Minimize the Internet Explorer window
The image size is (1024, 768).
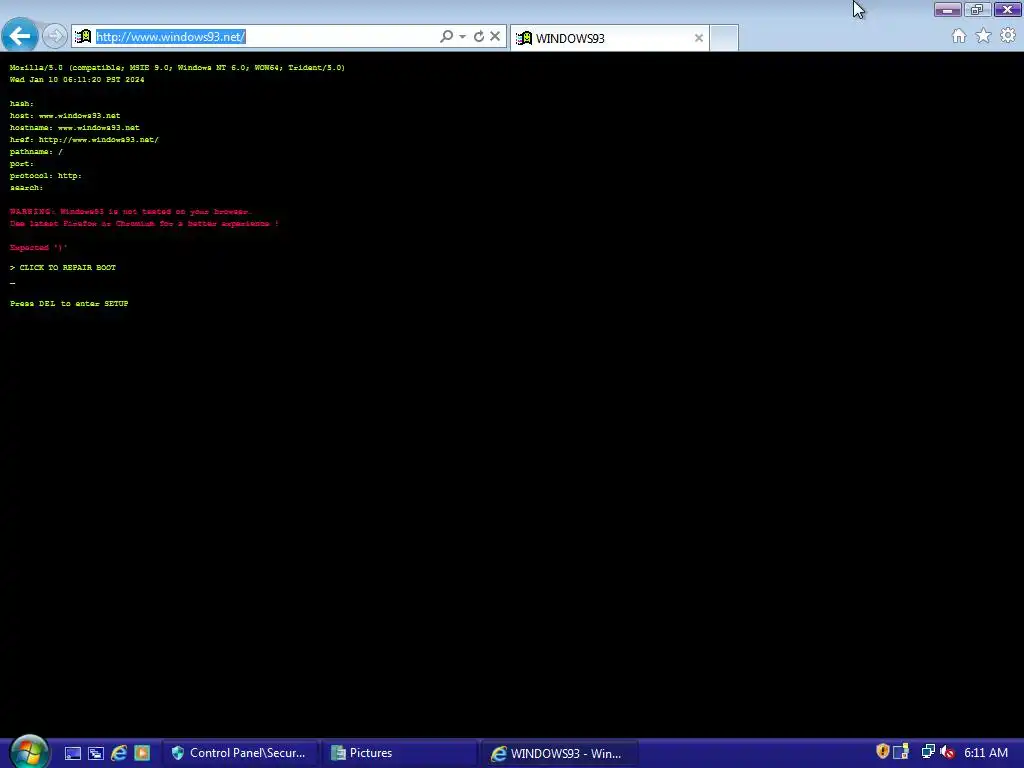[x=948, y=9]
